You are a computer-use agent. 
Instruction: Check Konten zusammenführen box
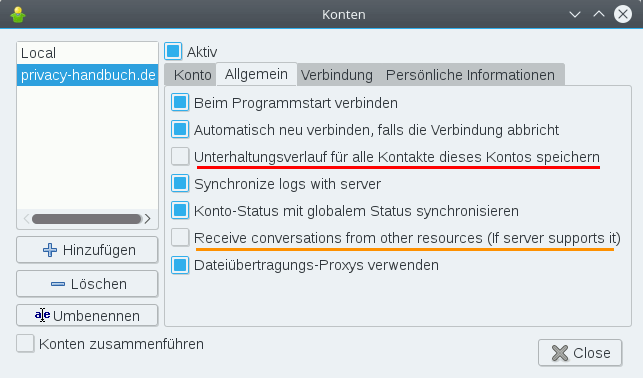25,344
